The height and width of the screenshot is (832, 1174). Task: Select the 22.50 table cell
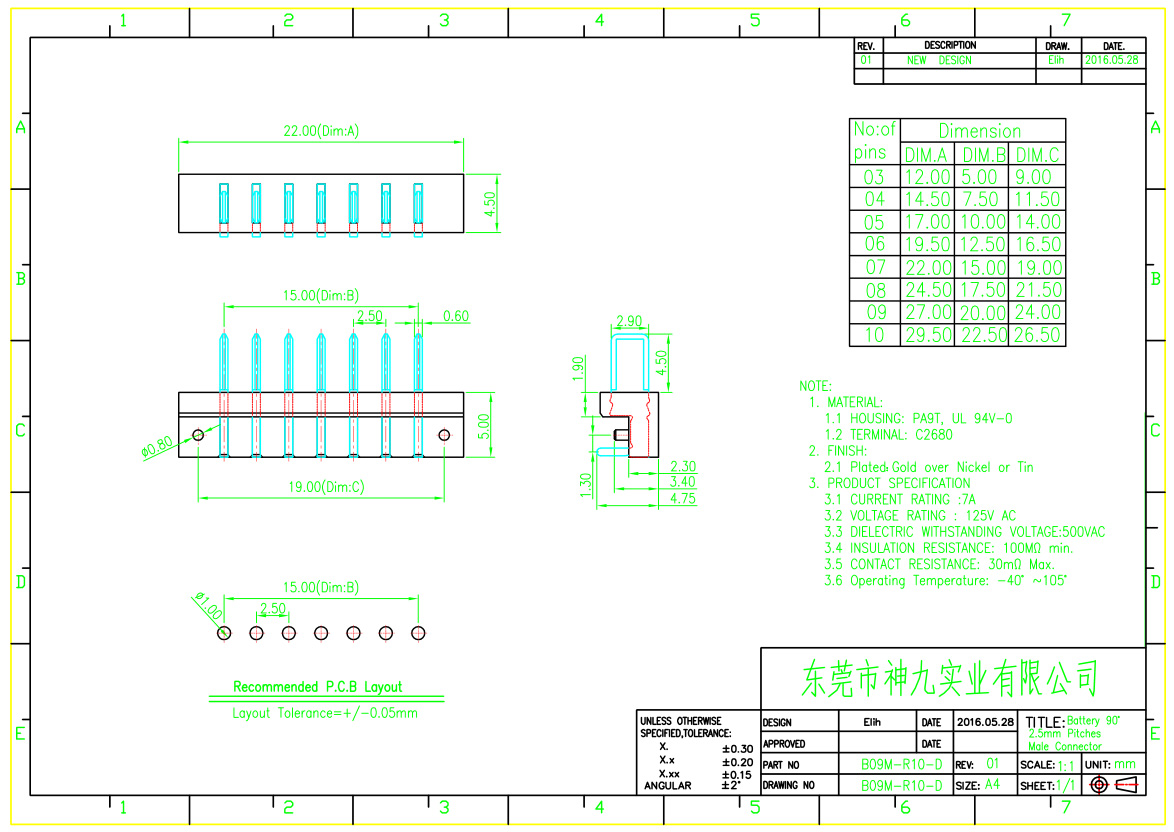984,335
